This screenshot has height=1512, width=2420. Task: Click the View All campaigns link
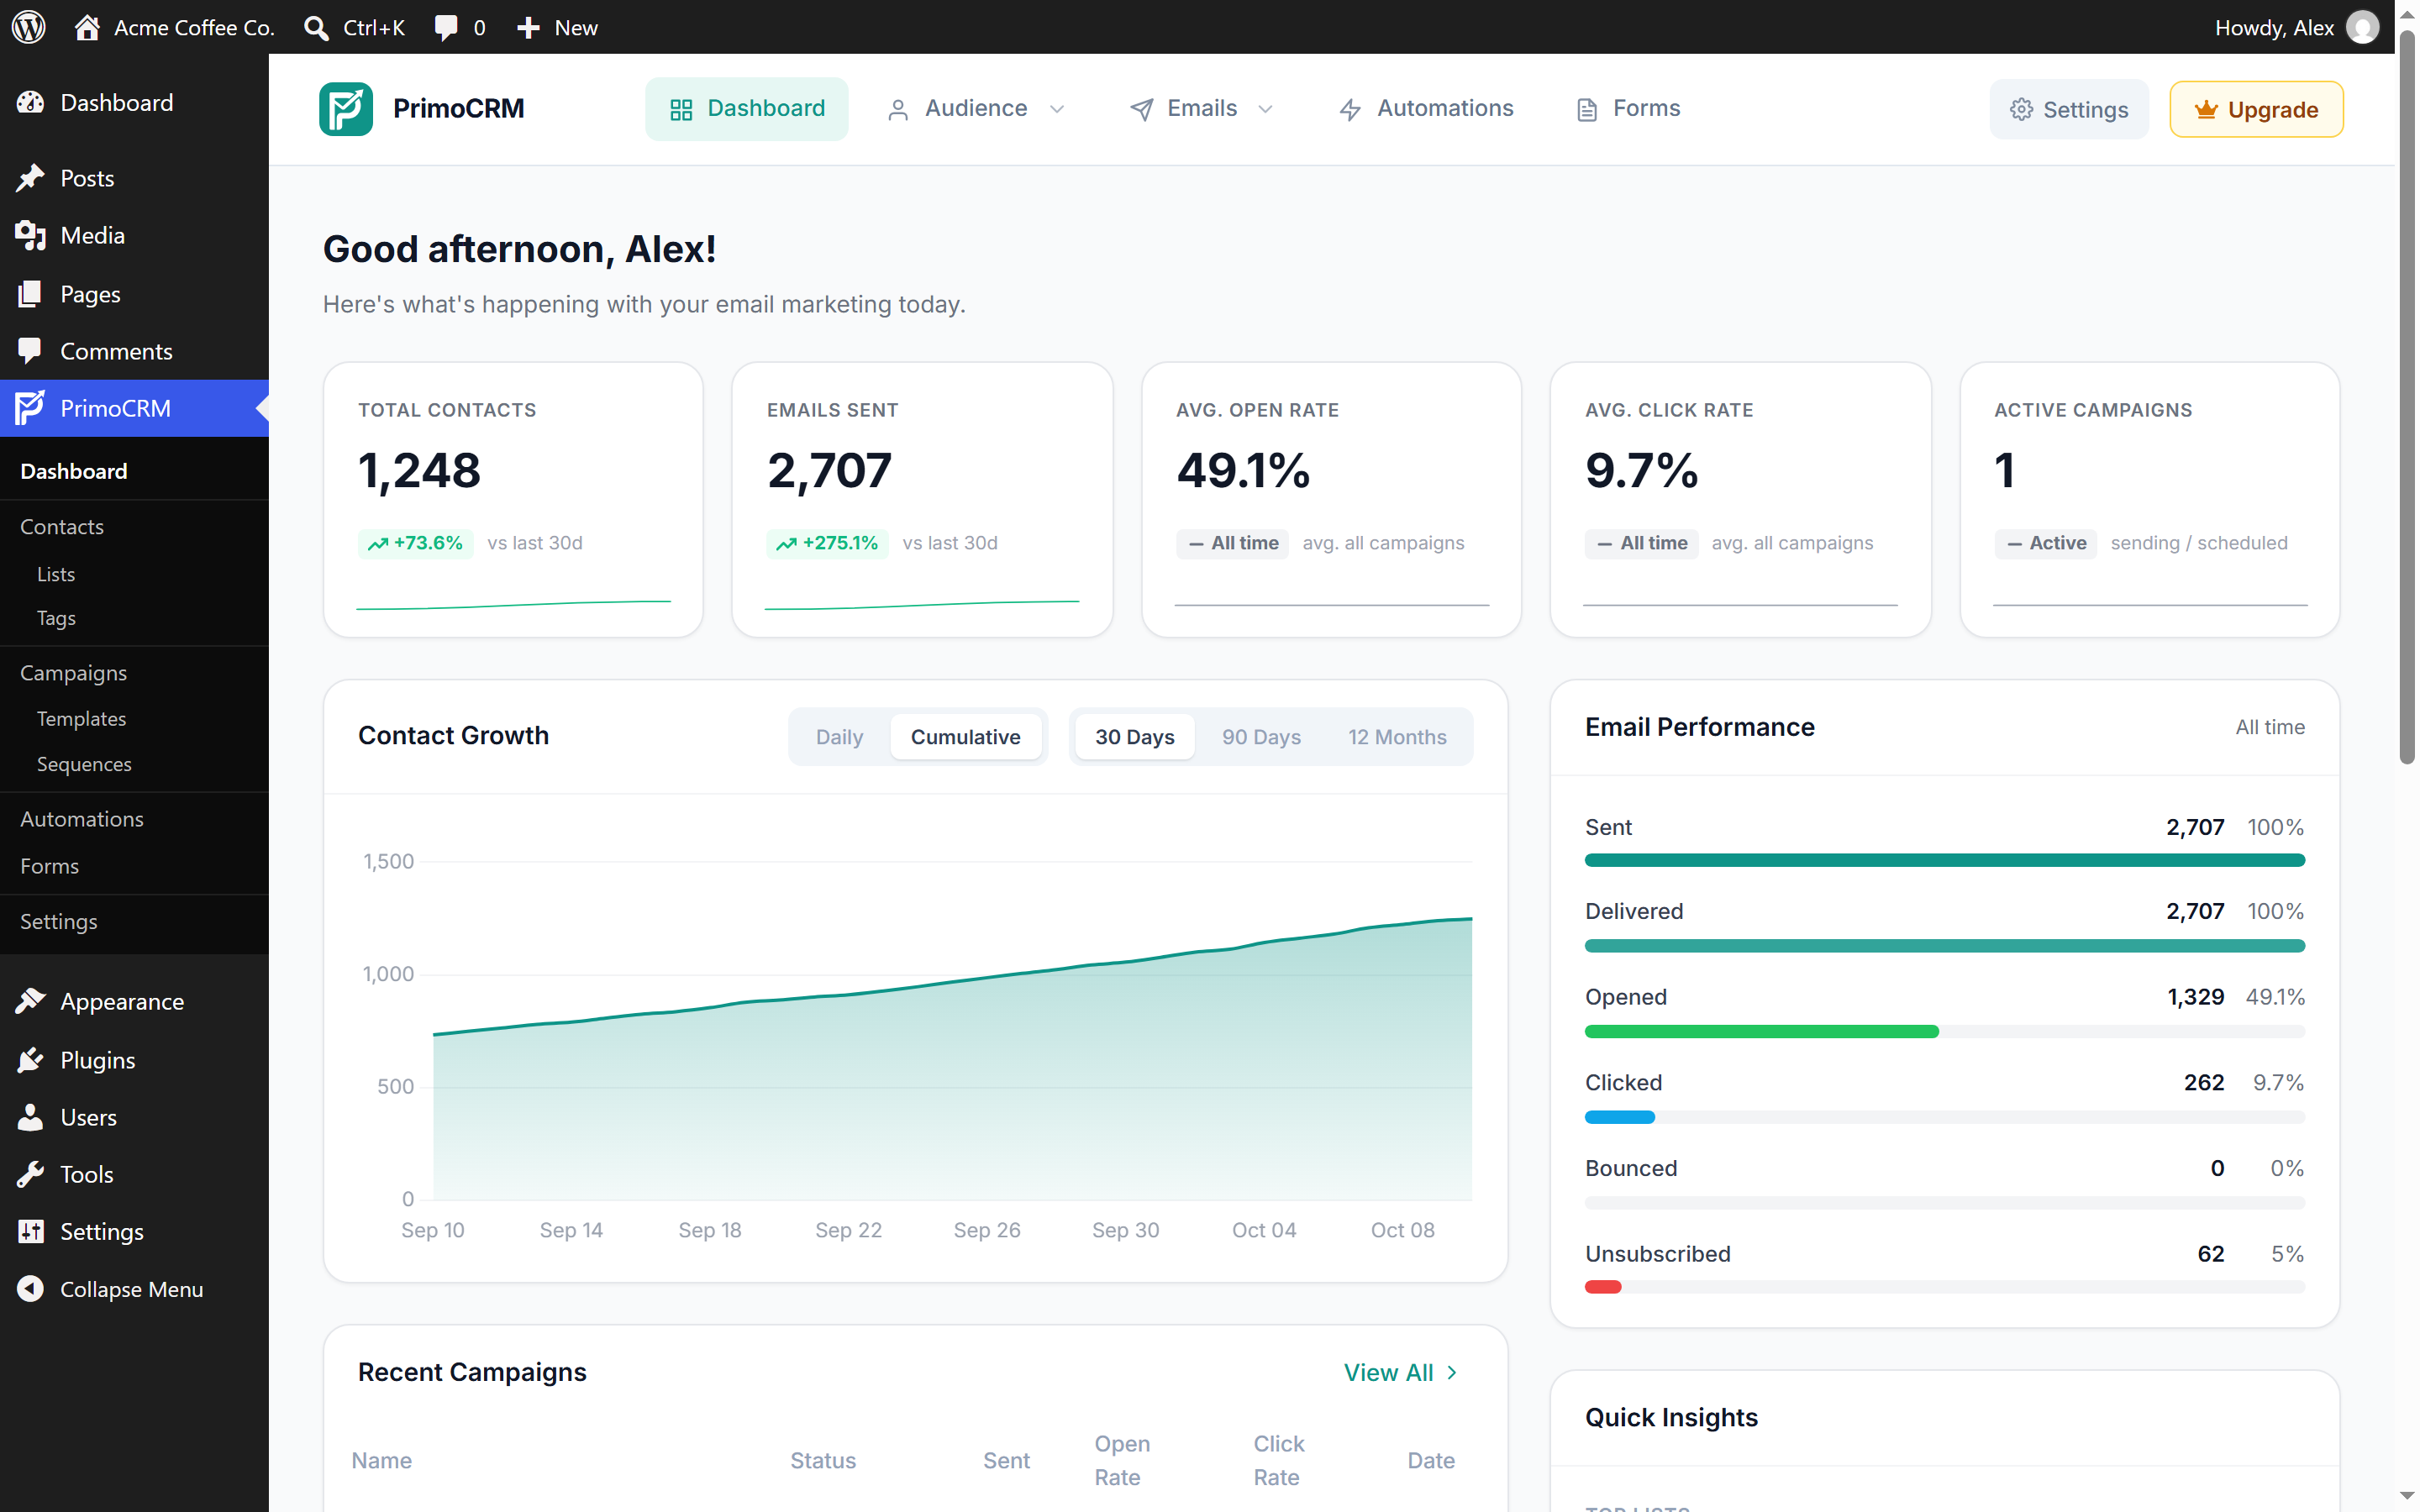(1400, 1372)
